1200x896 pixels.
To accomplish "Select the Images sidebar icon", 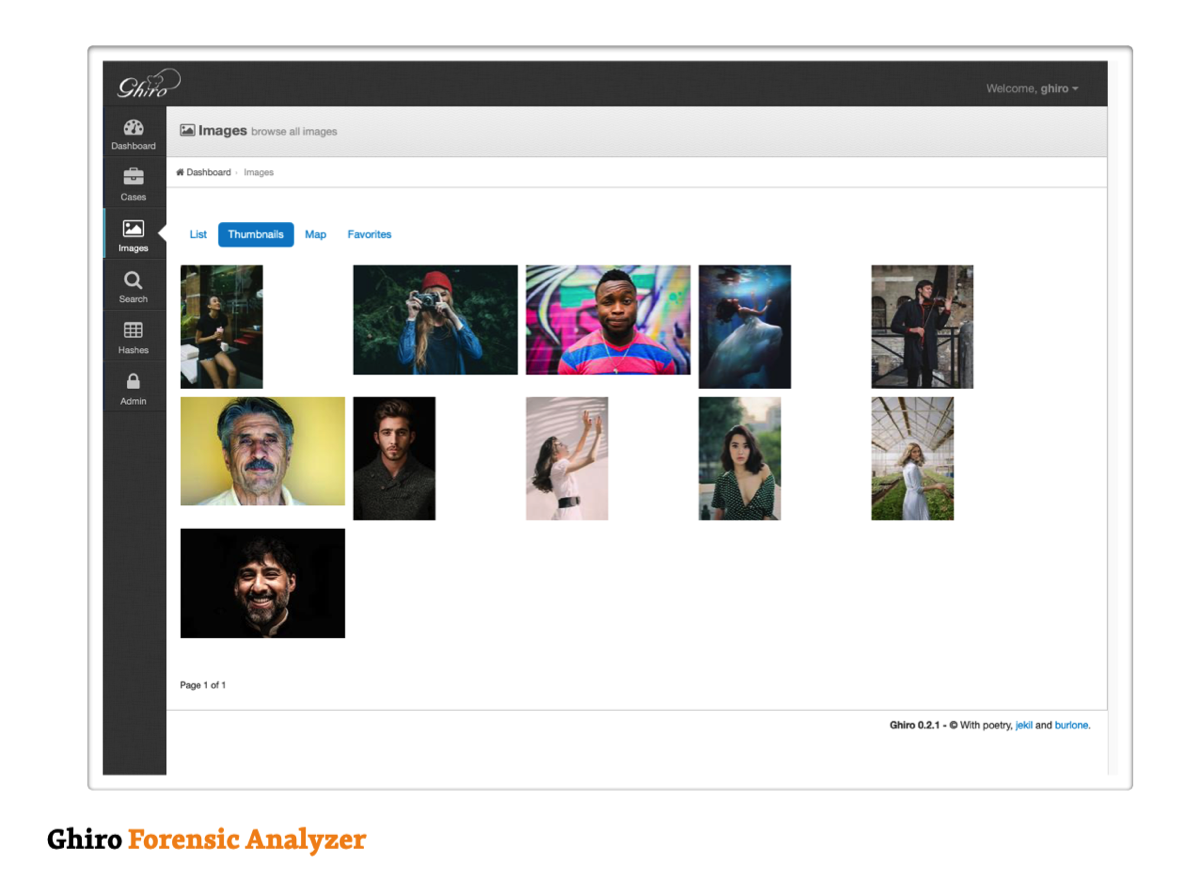I will [133, 230].
